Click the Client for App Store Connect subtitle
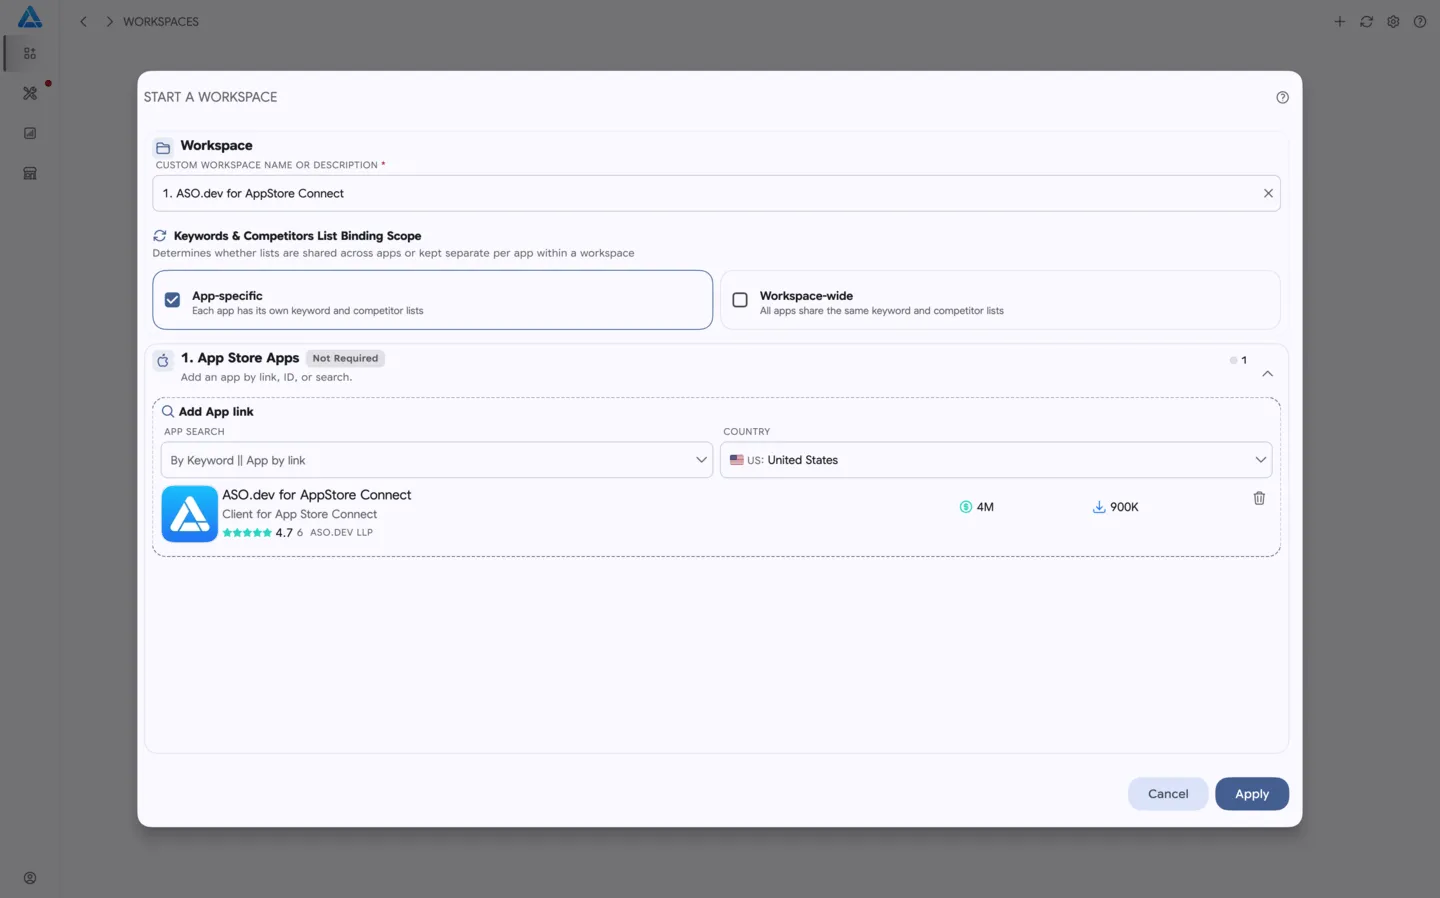 [x=300, y=514]
